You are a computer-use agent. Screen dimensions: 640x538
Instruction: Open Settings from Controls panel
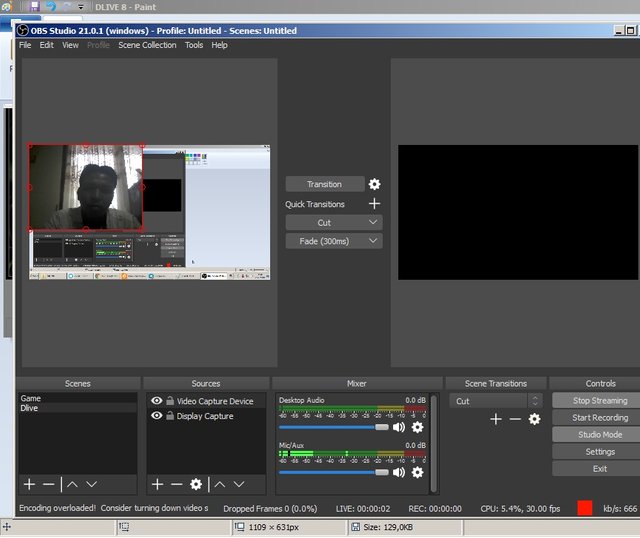596,452
